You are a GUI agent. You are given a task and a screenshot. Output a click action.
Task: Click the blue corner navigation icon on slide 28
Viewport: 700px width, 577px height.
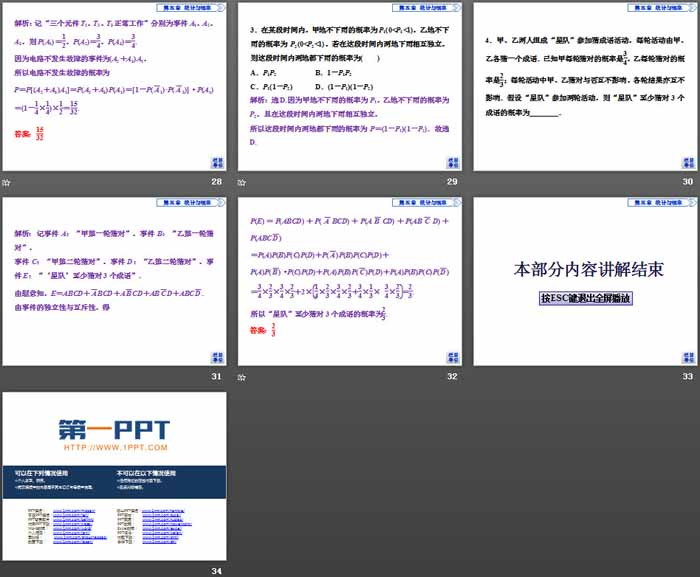pos(217,163)
